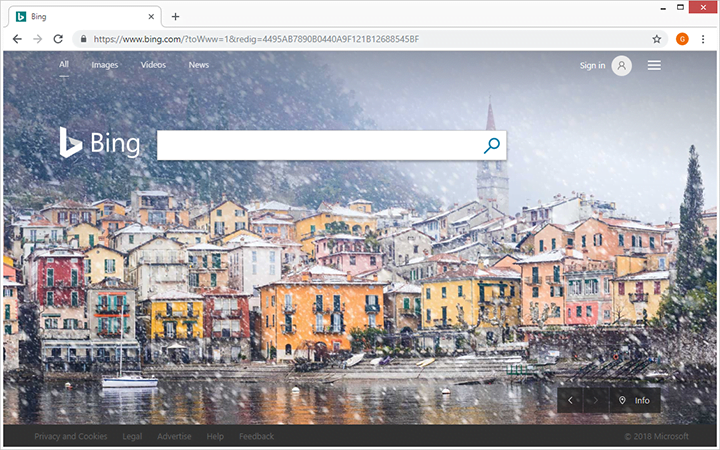Open the Chrome three-dot menu

[x=703, y=39]
